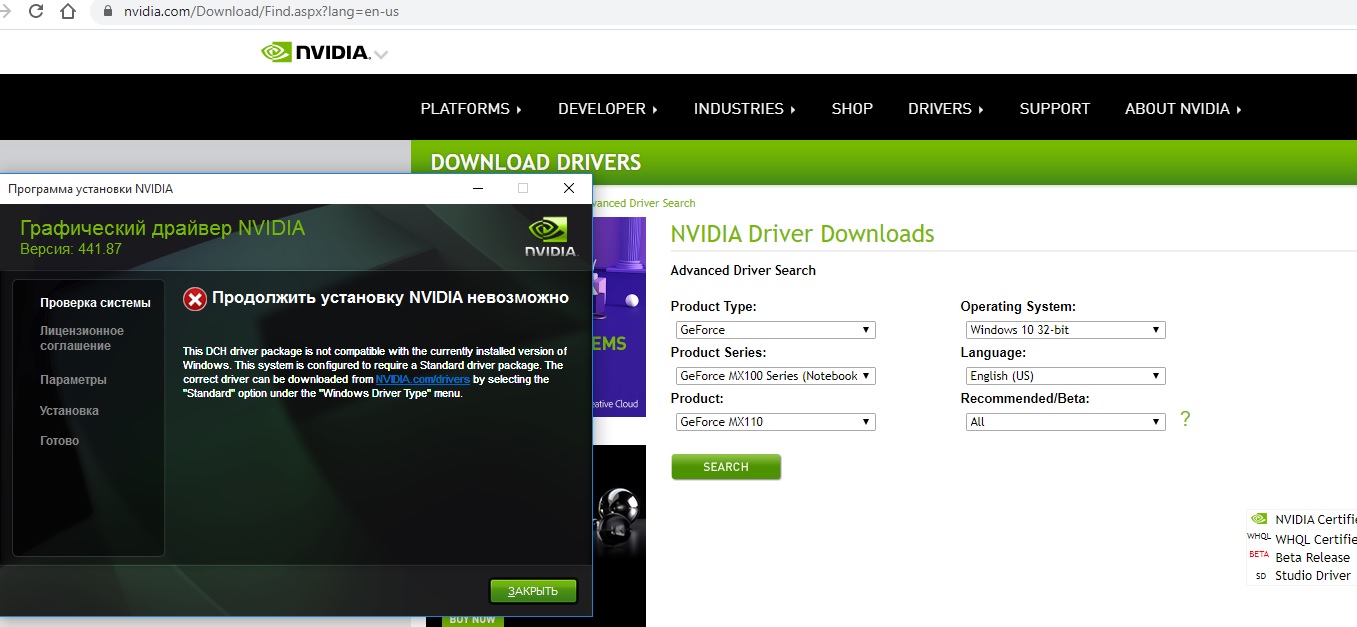The height and width of the screenshot is (627, 1357).
Task: Open the Product Type dropdown
Action: click(x=775, y=330)
